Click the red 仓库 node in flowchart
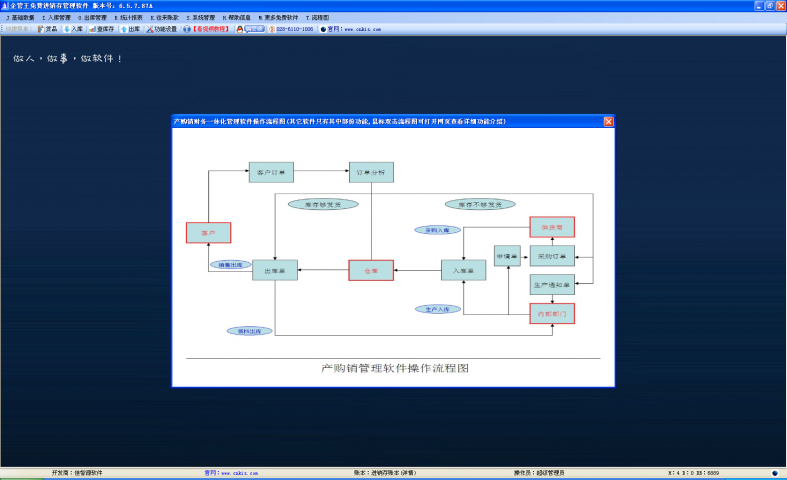Image resolution: width=787 pixels, height=480 pixels. [371, 270]
